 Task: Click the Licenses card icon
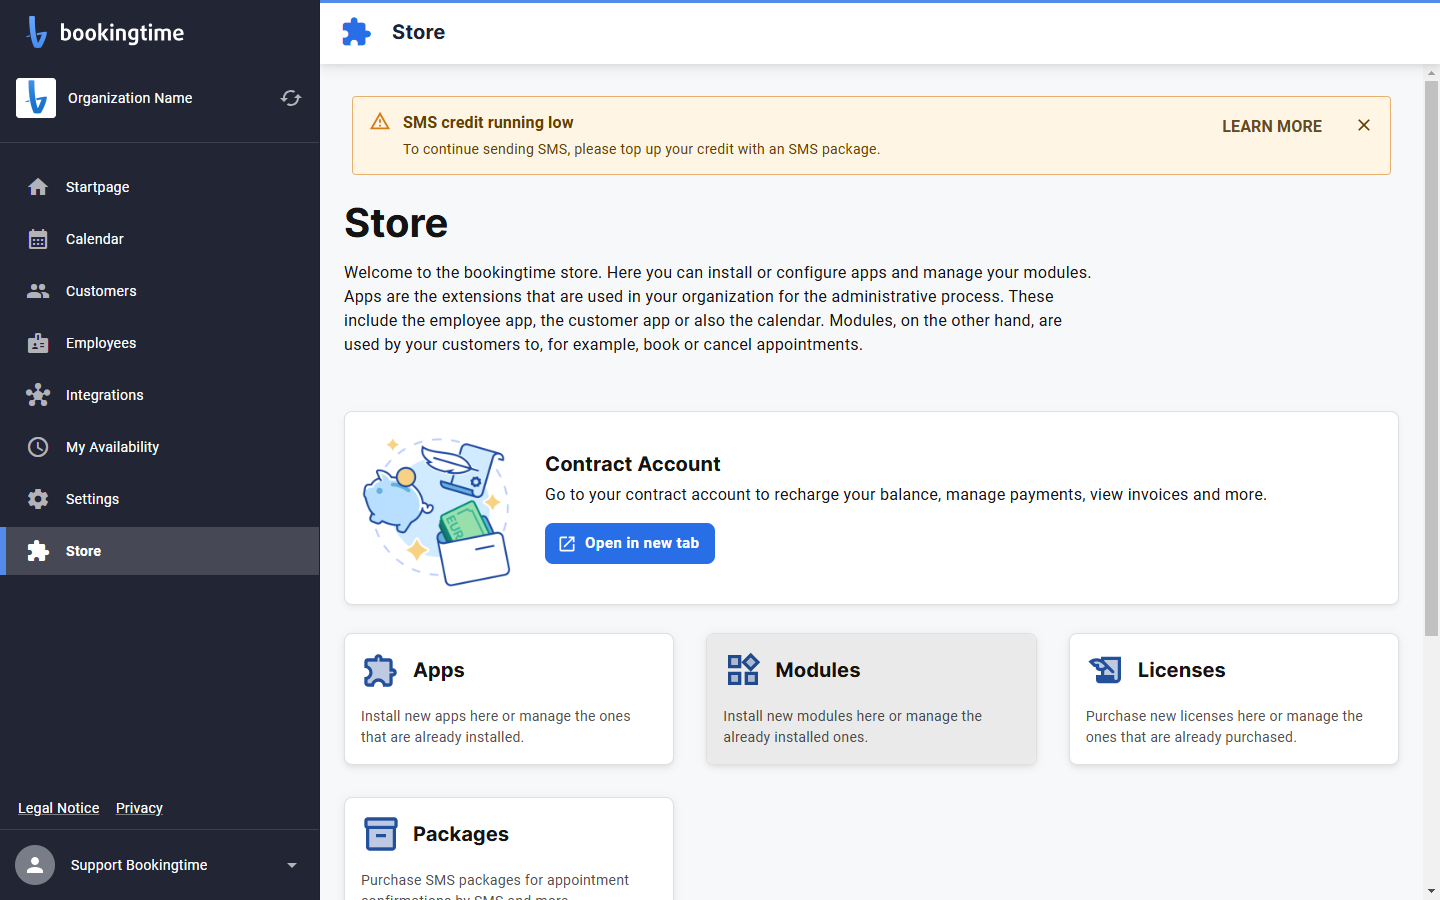(x=1105, y=670)
